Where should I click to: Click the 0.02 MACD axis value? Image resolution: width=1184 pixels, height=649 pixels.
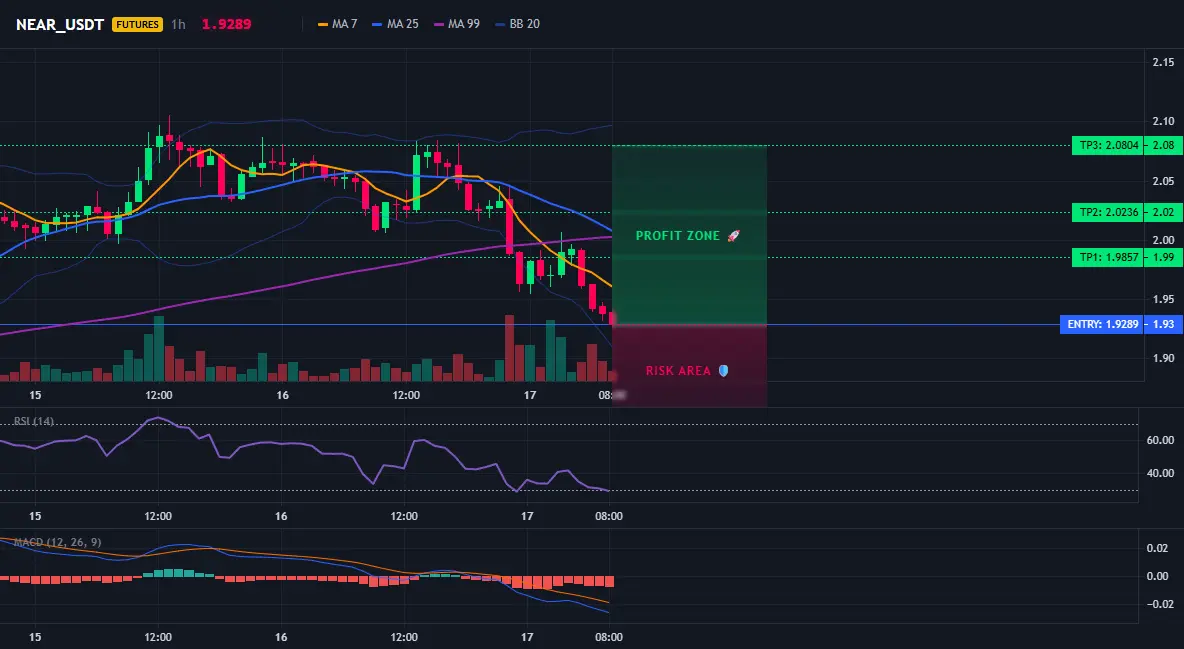click(1158, 548)
